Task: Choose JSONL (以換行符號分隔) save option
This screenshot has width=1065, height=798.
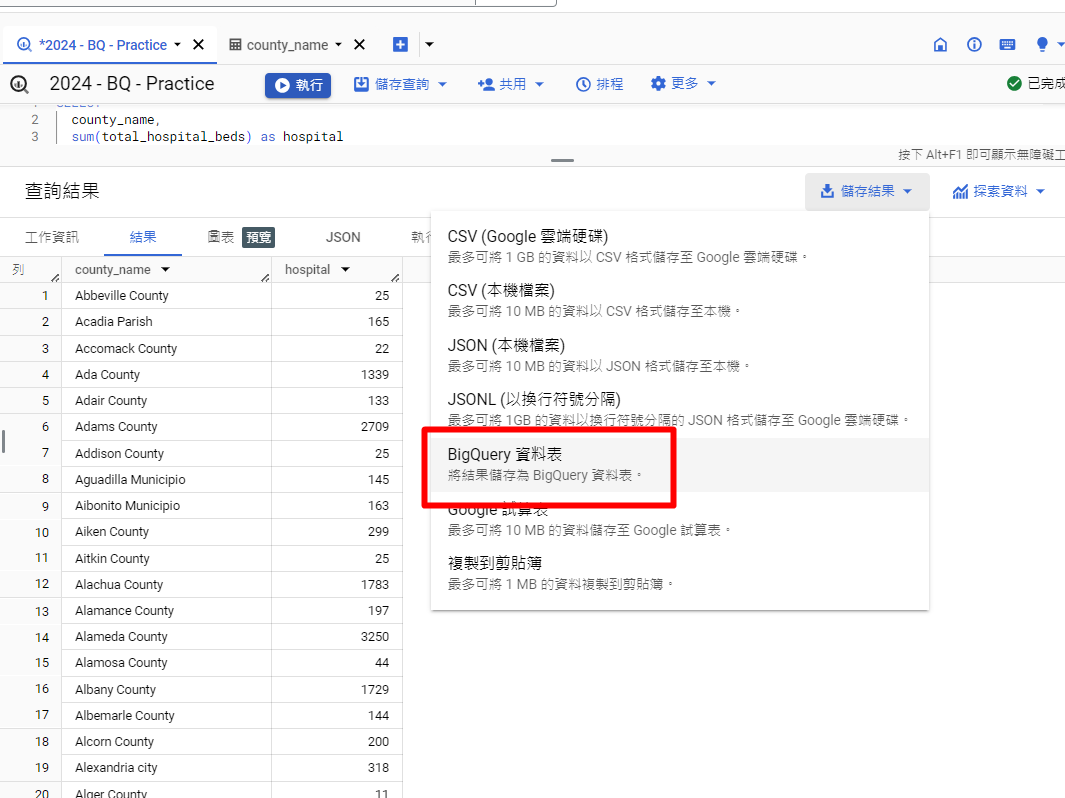Action: click(x=680, y=410)
